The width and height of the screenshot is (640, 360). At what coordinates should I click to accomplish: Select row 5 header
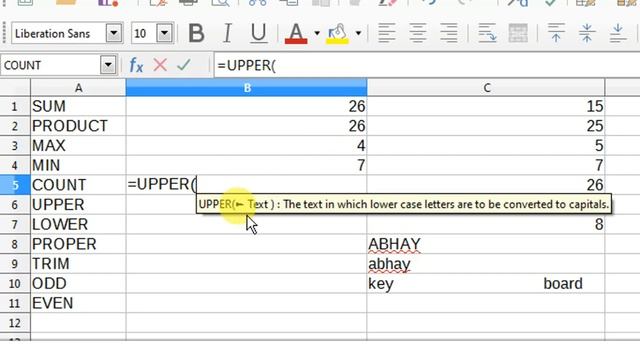[x=15, y=185]
